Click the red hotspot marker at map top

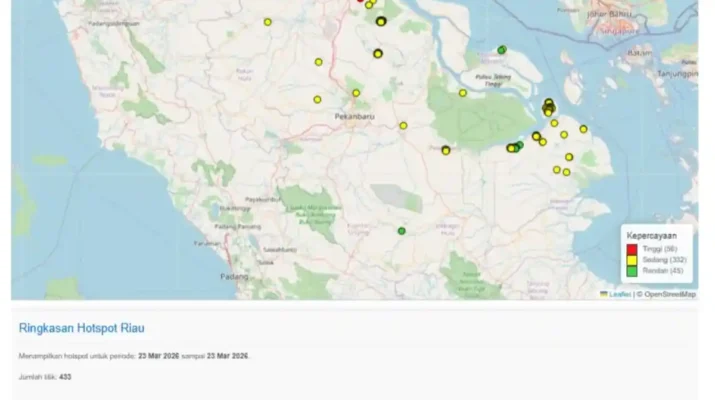360,1
